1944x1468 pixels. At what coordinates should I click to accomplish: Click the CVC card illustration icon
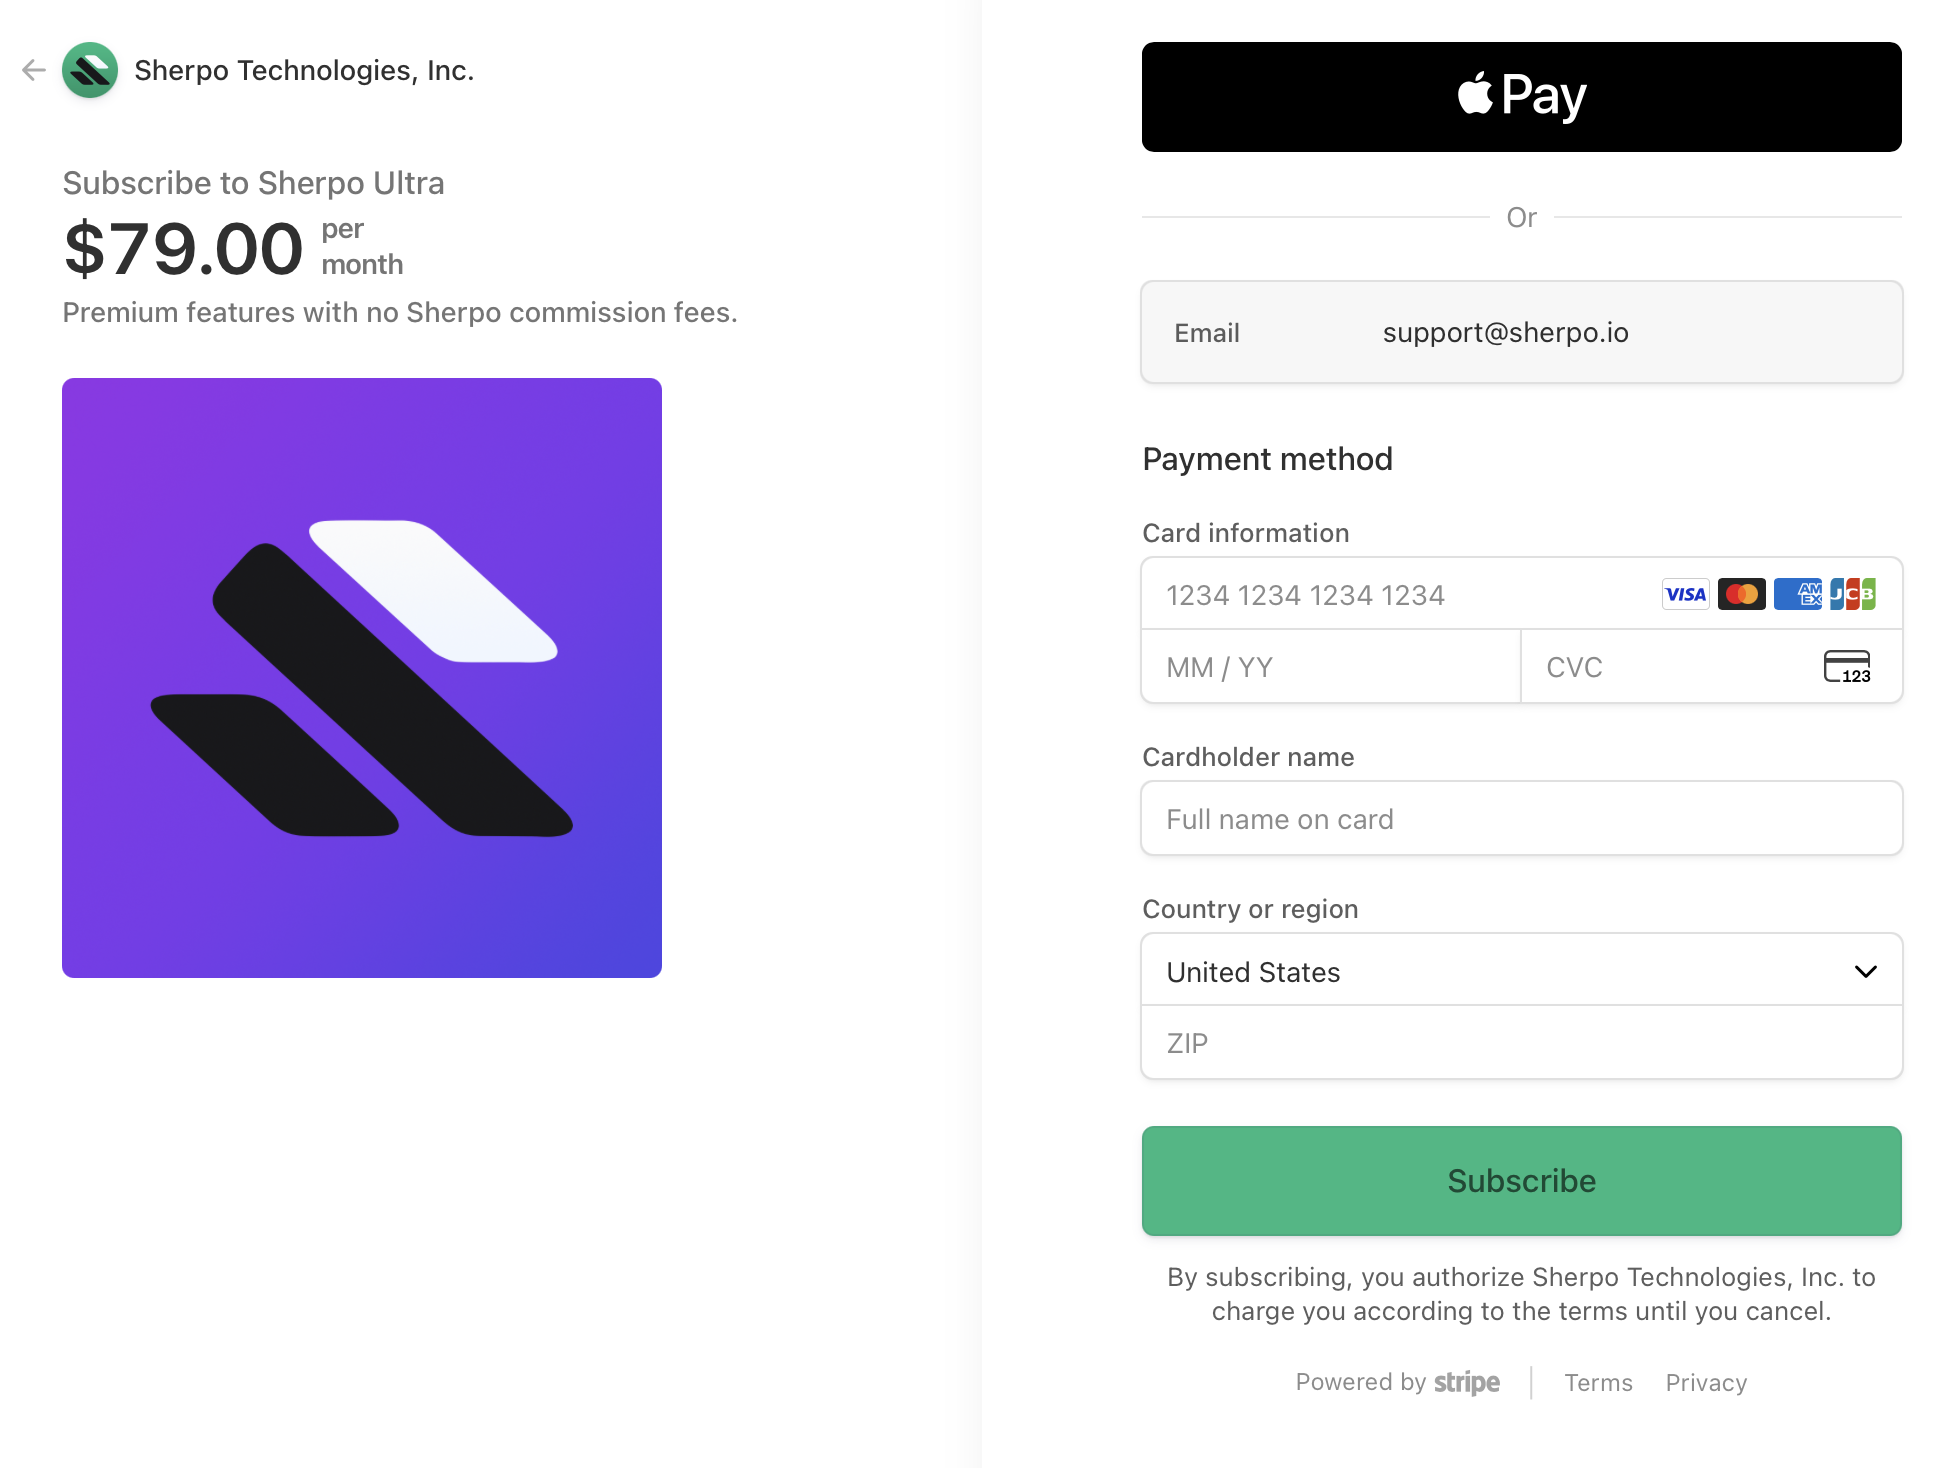pyautogui.click(x=1848, y=667)
